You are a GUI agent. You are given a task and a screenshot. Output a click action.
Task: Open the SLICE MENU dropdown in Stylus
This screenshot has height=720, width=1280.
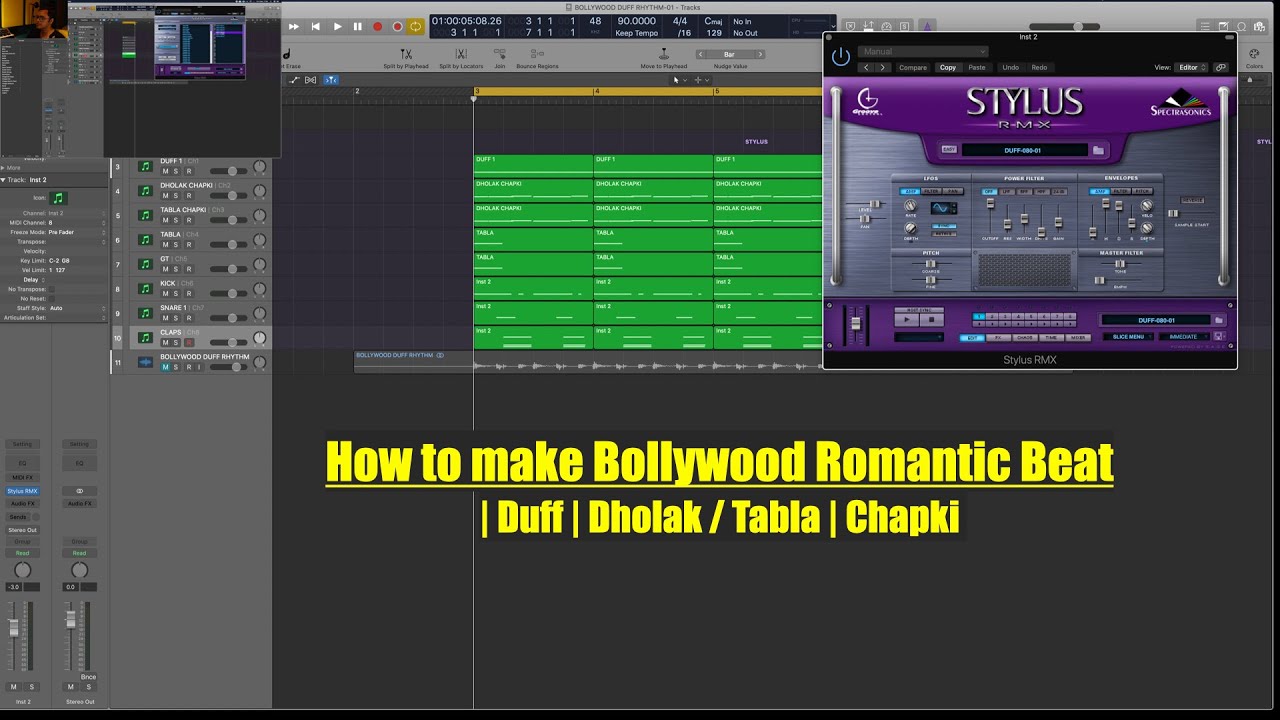pyautogui.click(x=1129, y=337)
